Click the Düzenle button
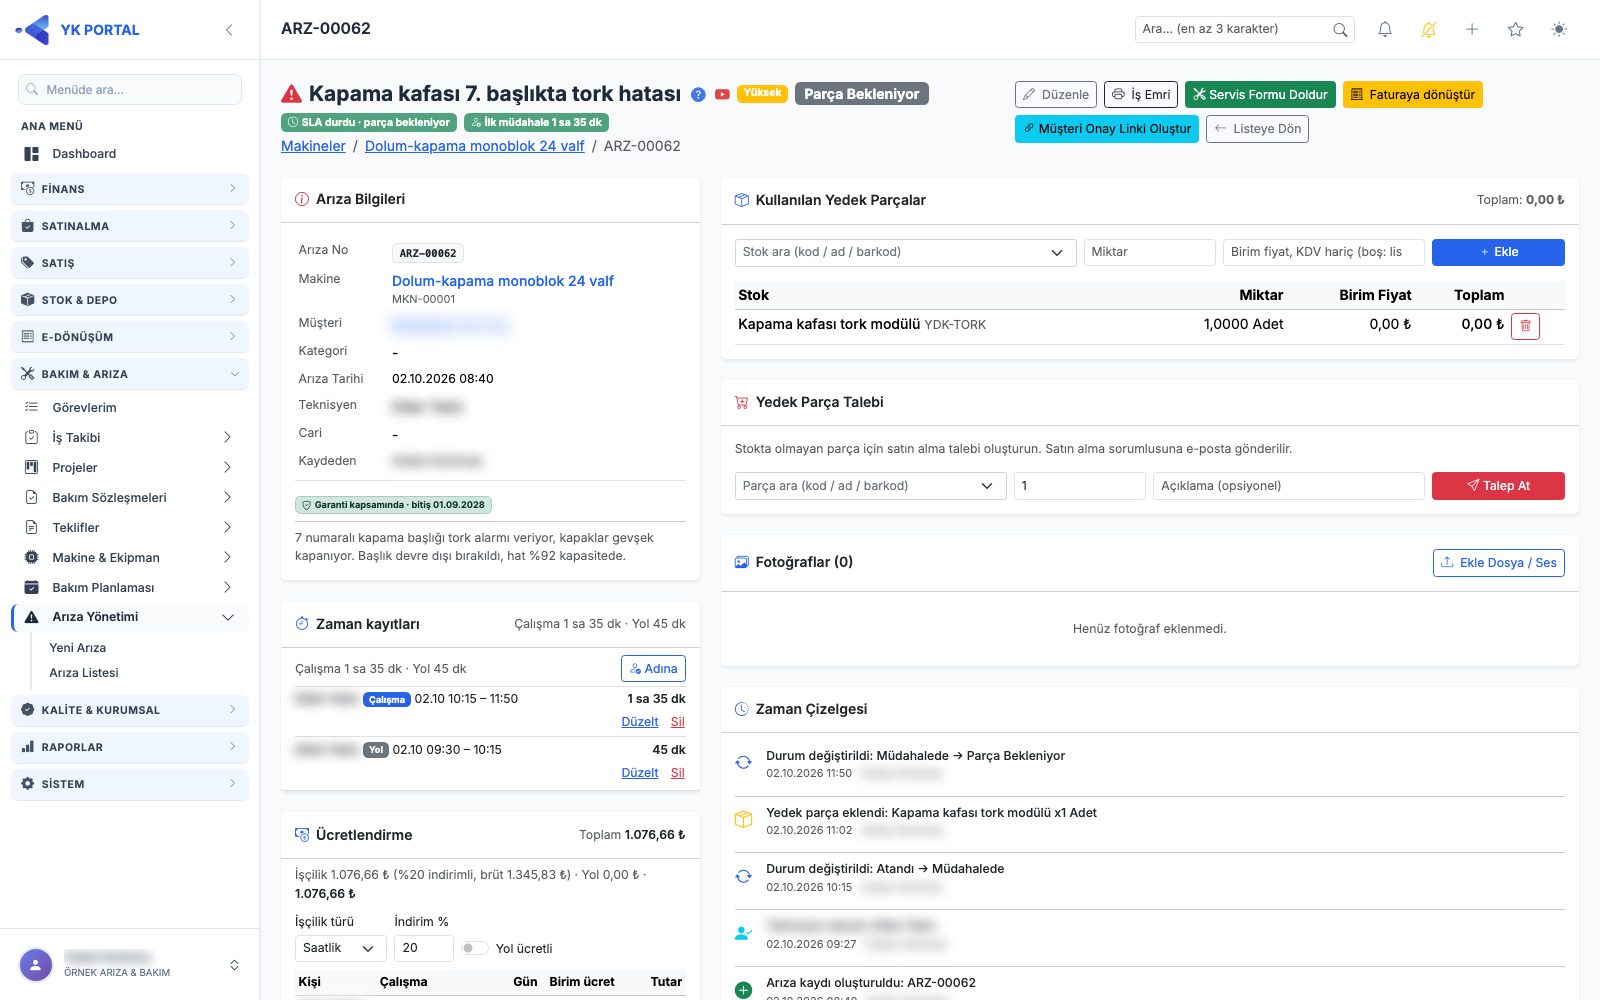The width and height of the screenshot is (1600, 1000). 1056,95
